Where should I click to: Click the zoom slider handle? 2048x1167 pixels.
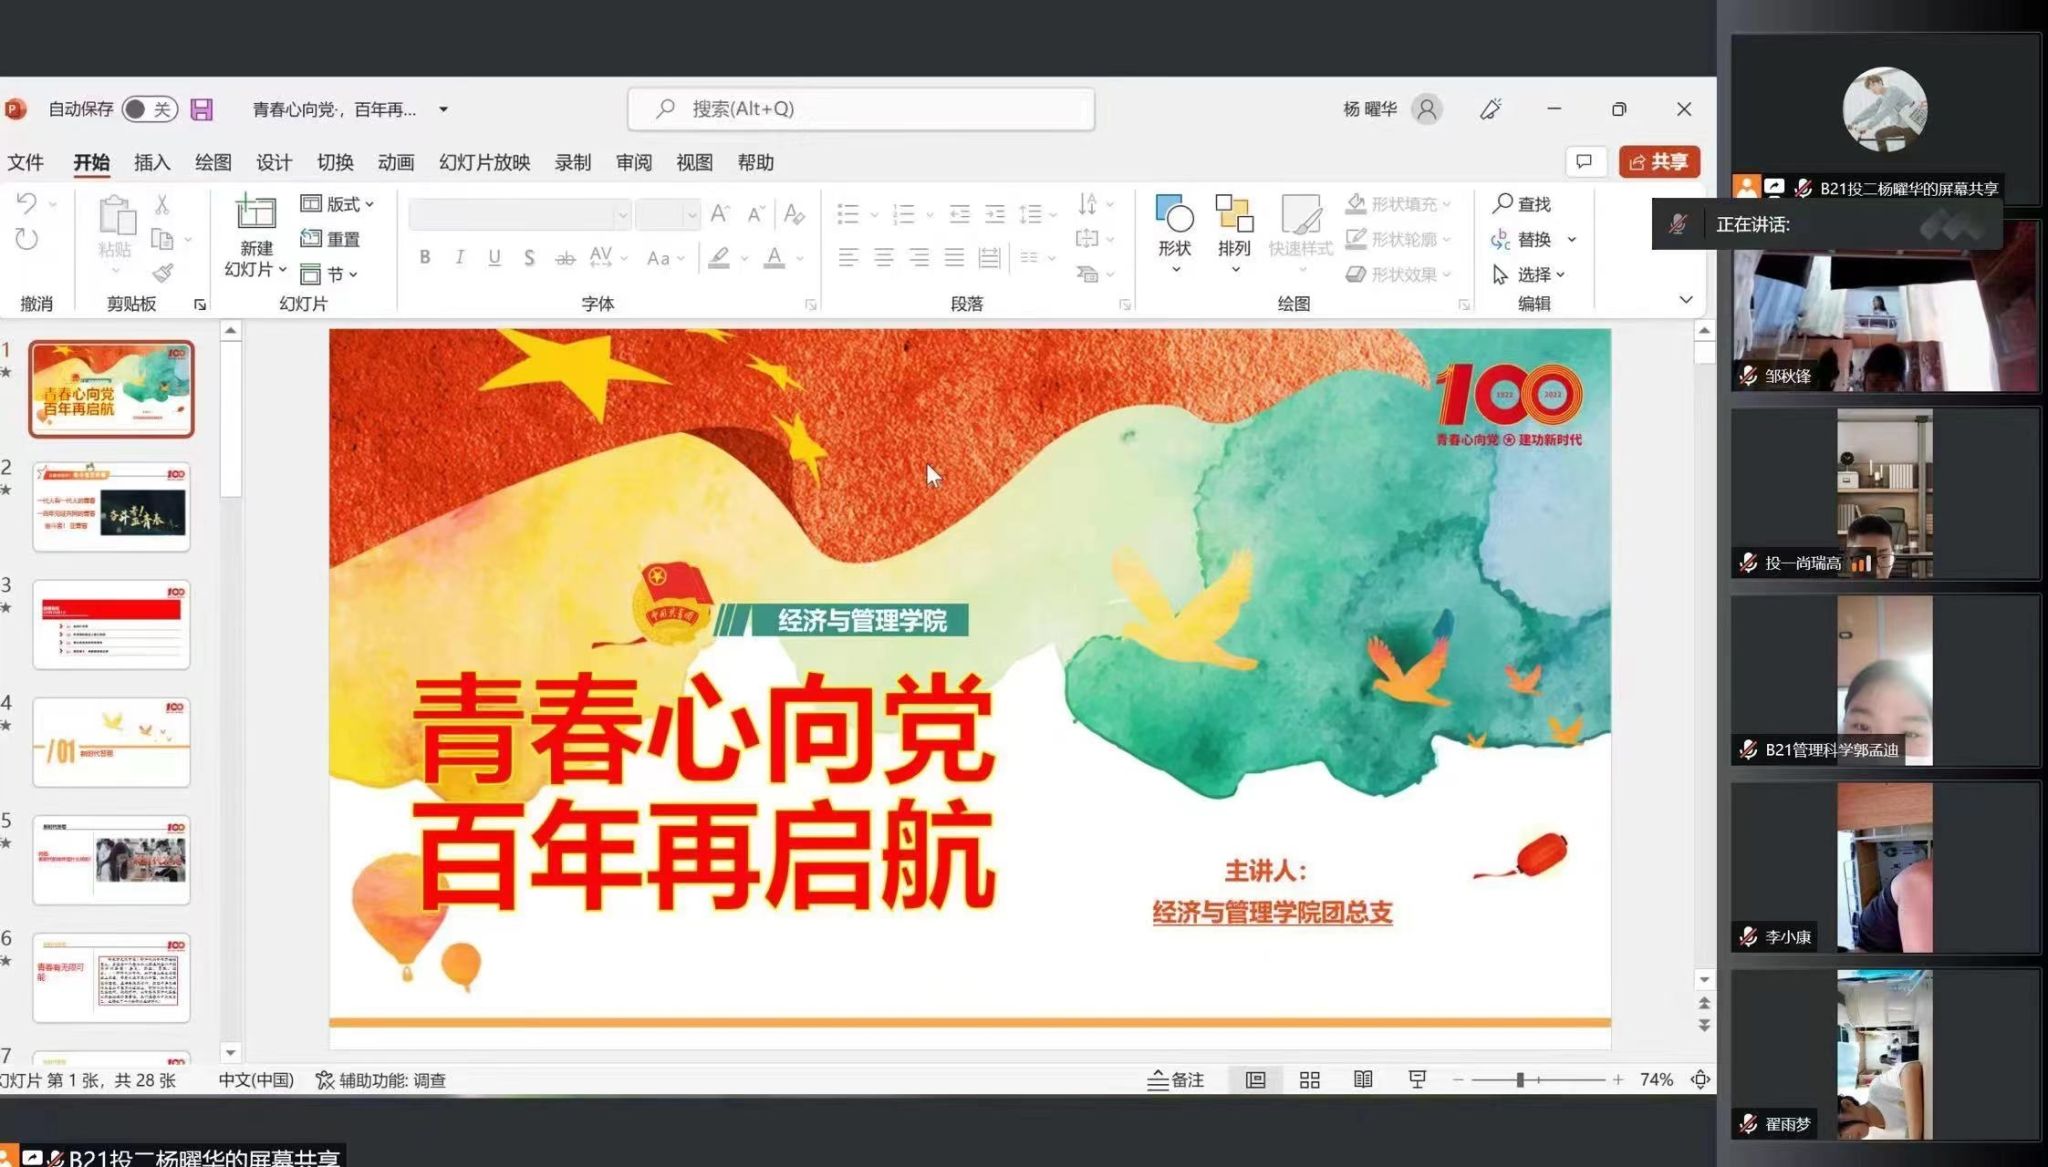click(x=1520, y=1080)
